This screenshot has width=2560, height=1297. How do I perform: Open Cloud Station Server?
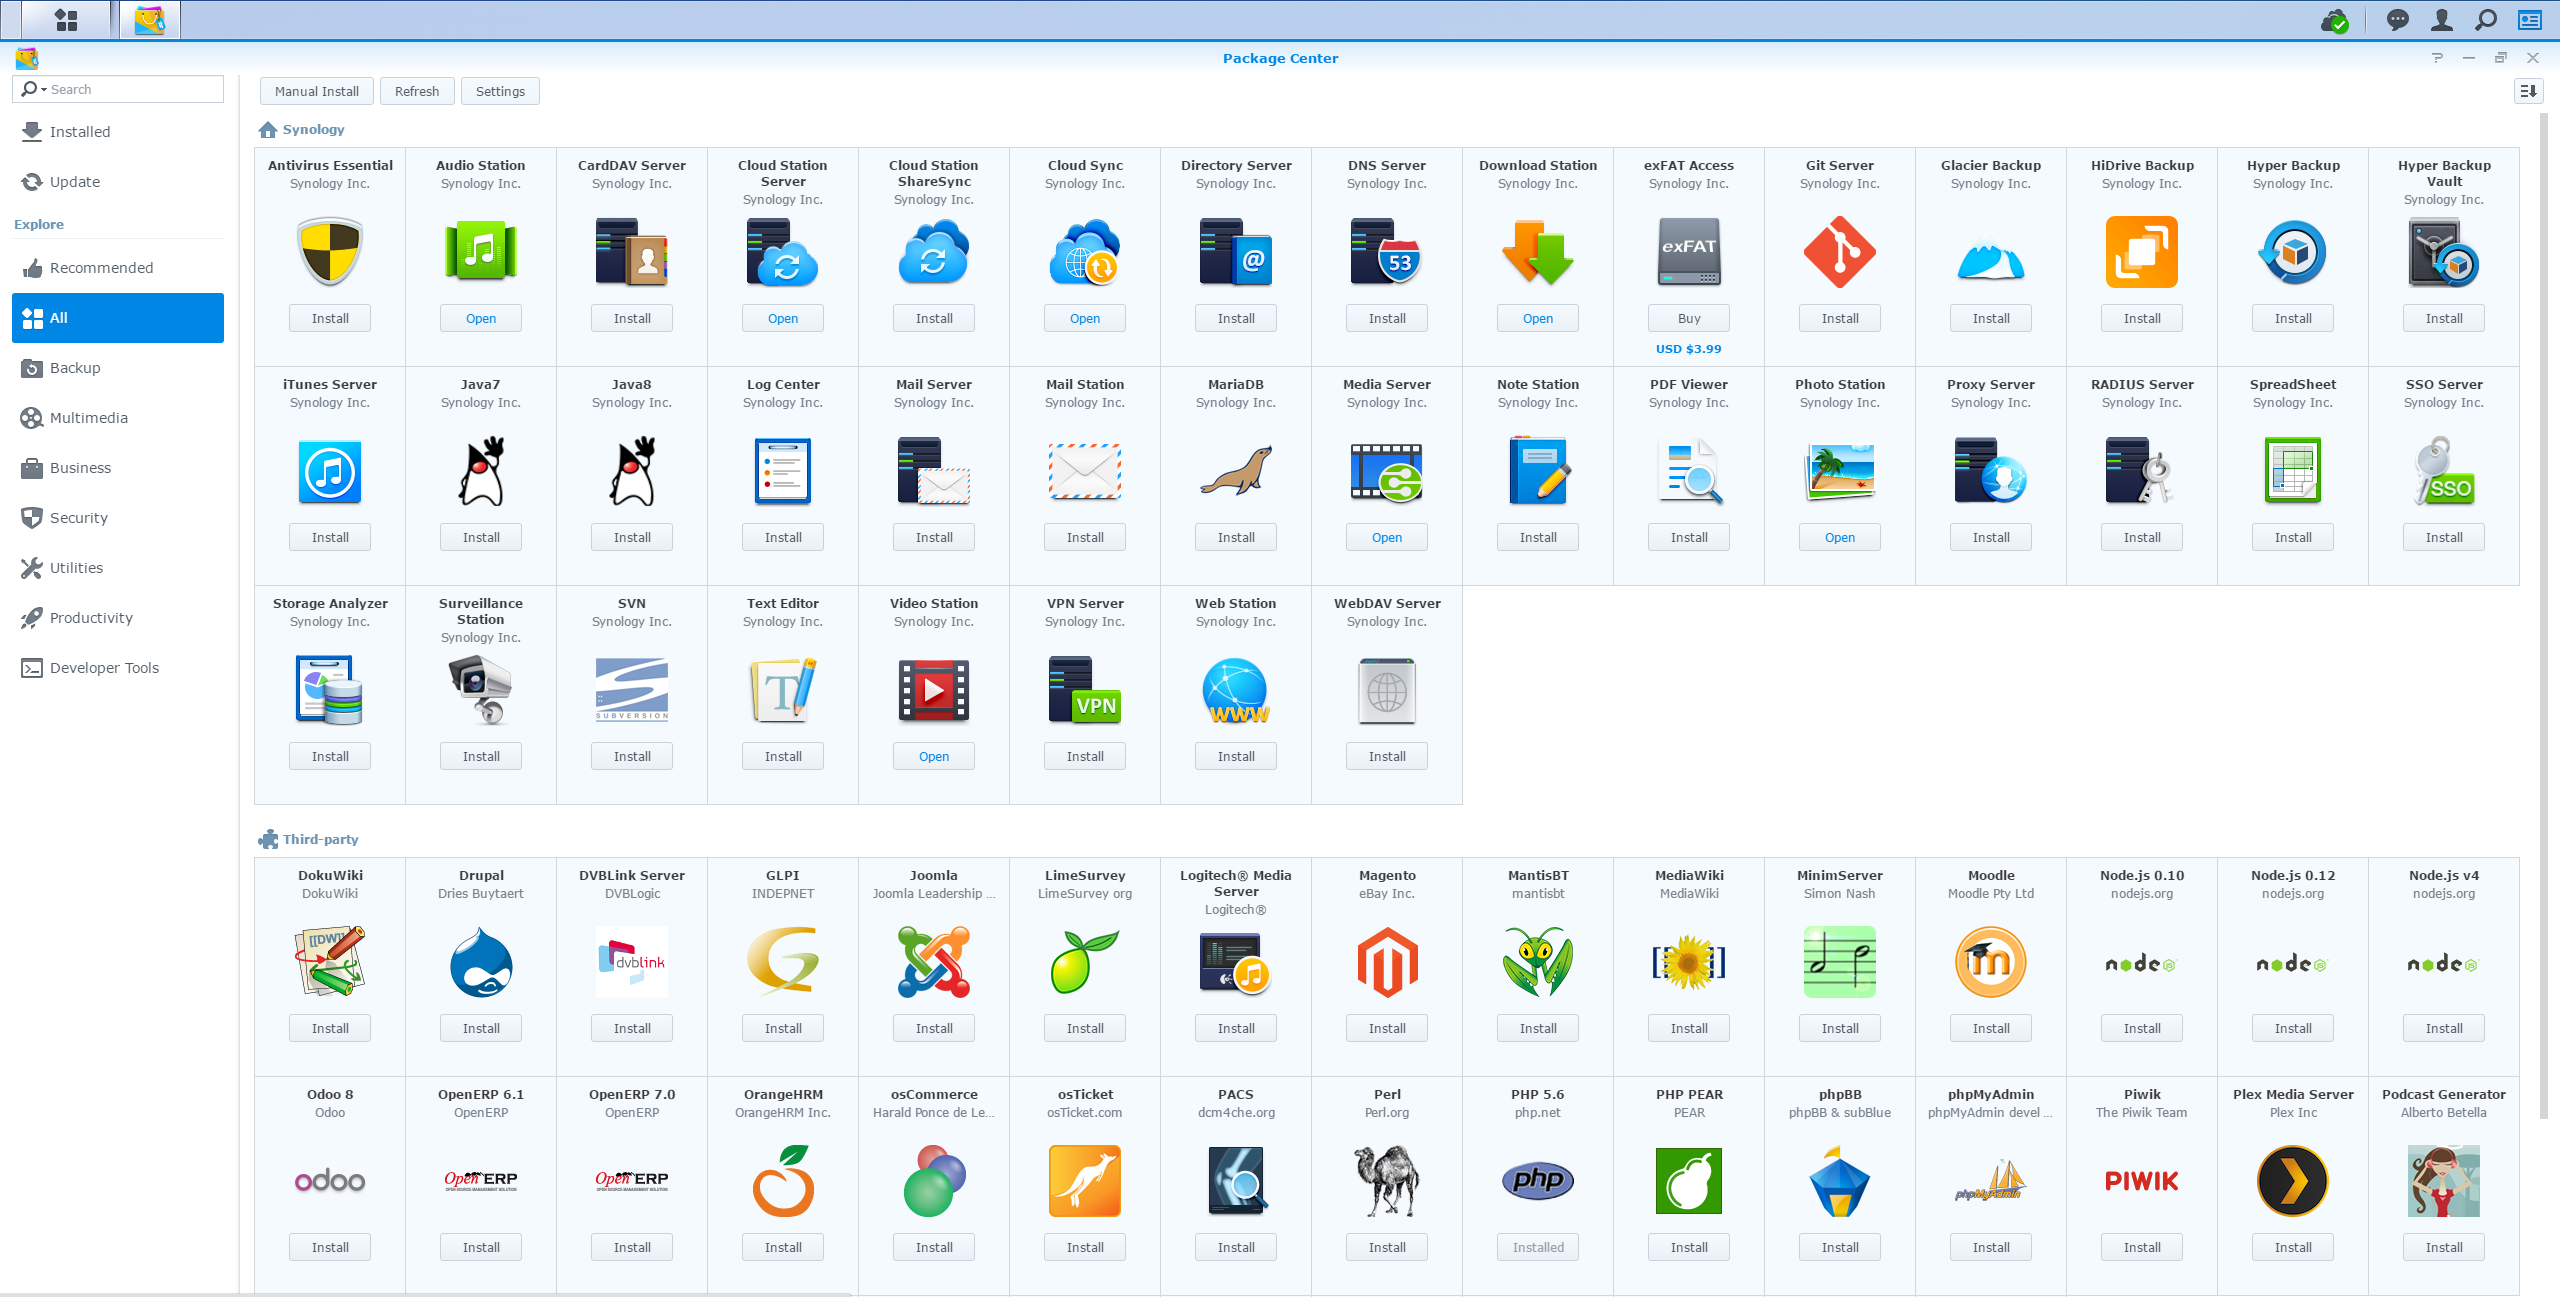click(x=783, y=318)
